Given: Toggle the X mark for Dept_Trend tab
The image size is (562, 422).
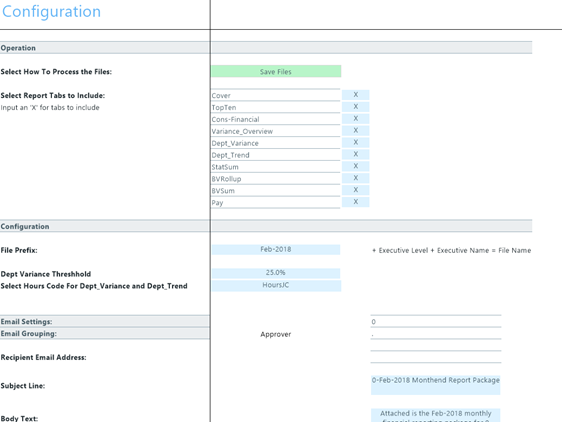Looking at the screenshot, I should (x=356, y=154).
